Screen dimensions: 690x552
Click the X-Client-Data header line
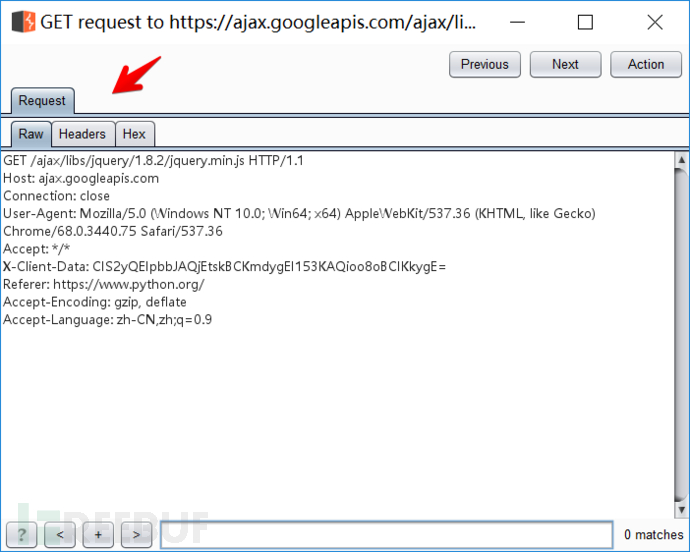click(224, 266)
